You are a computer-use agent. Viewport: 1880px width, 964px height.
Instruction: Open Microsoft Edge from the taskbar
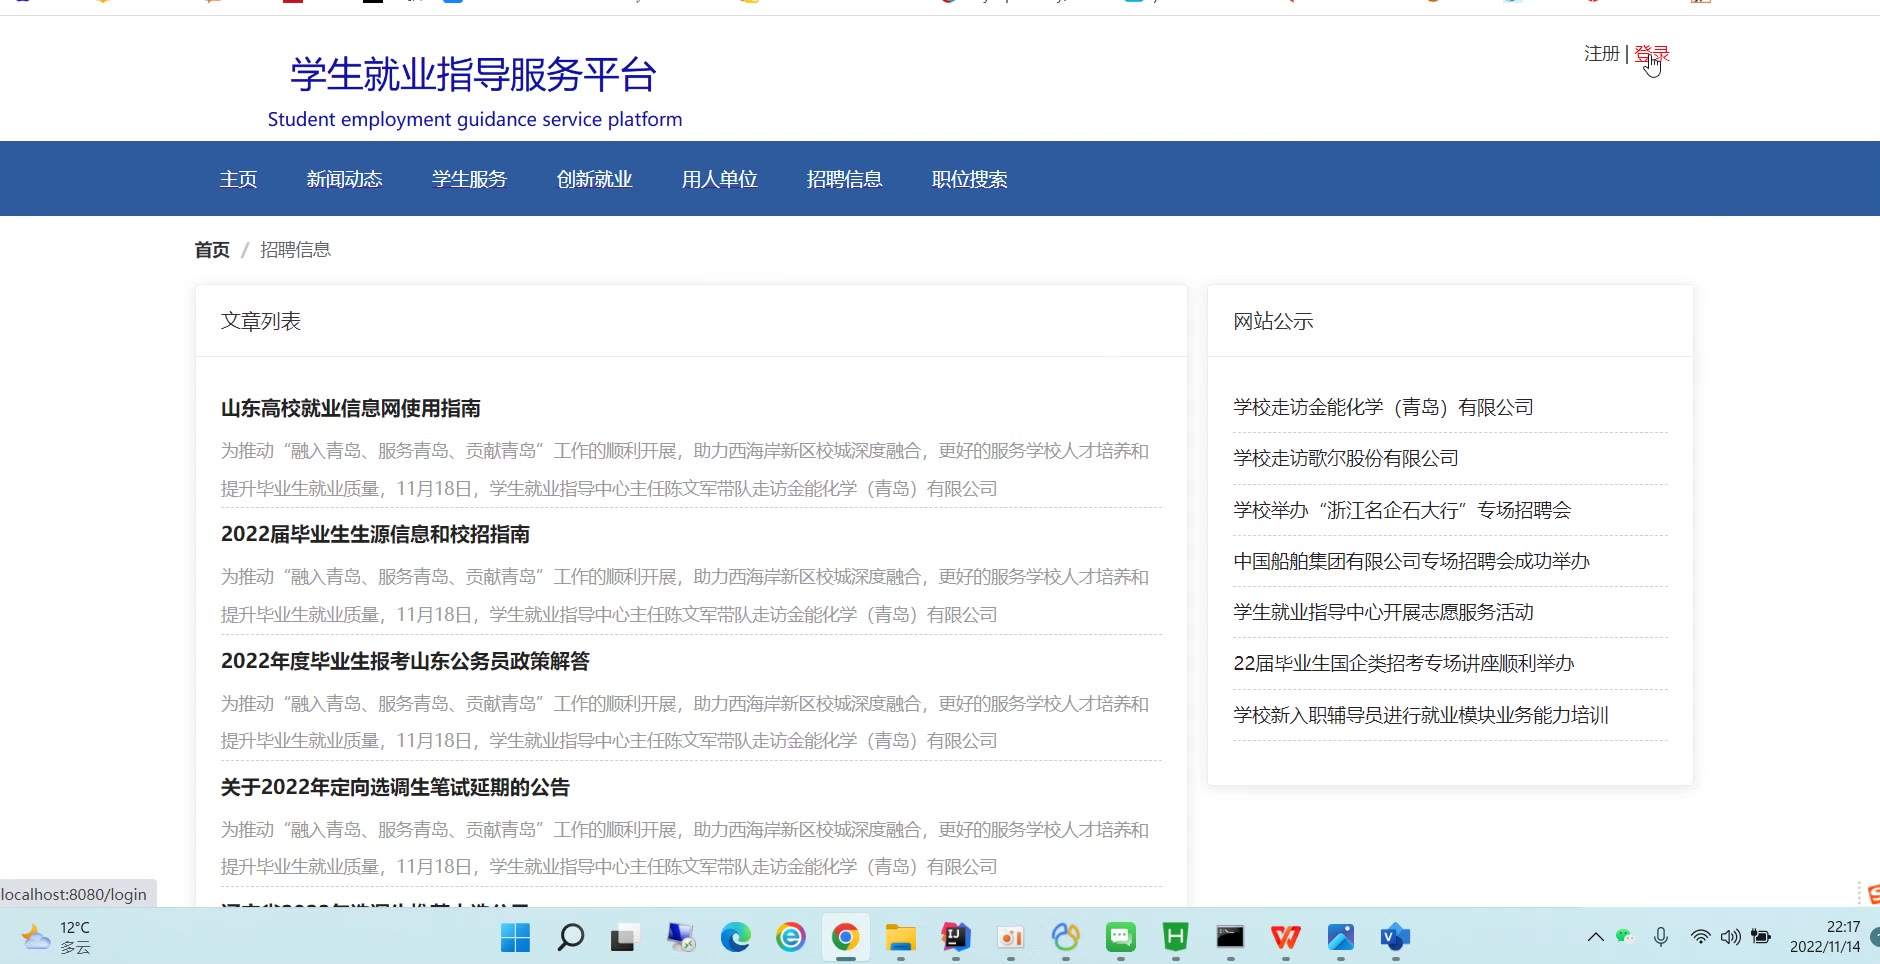pos(735,937)
